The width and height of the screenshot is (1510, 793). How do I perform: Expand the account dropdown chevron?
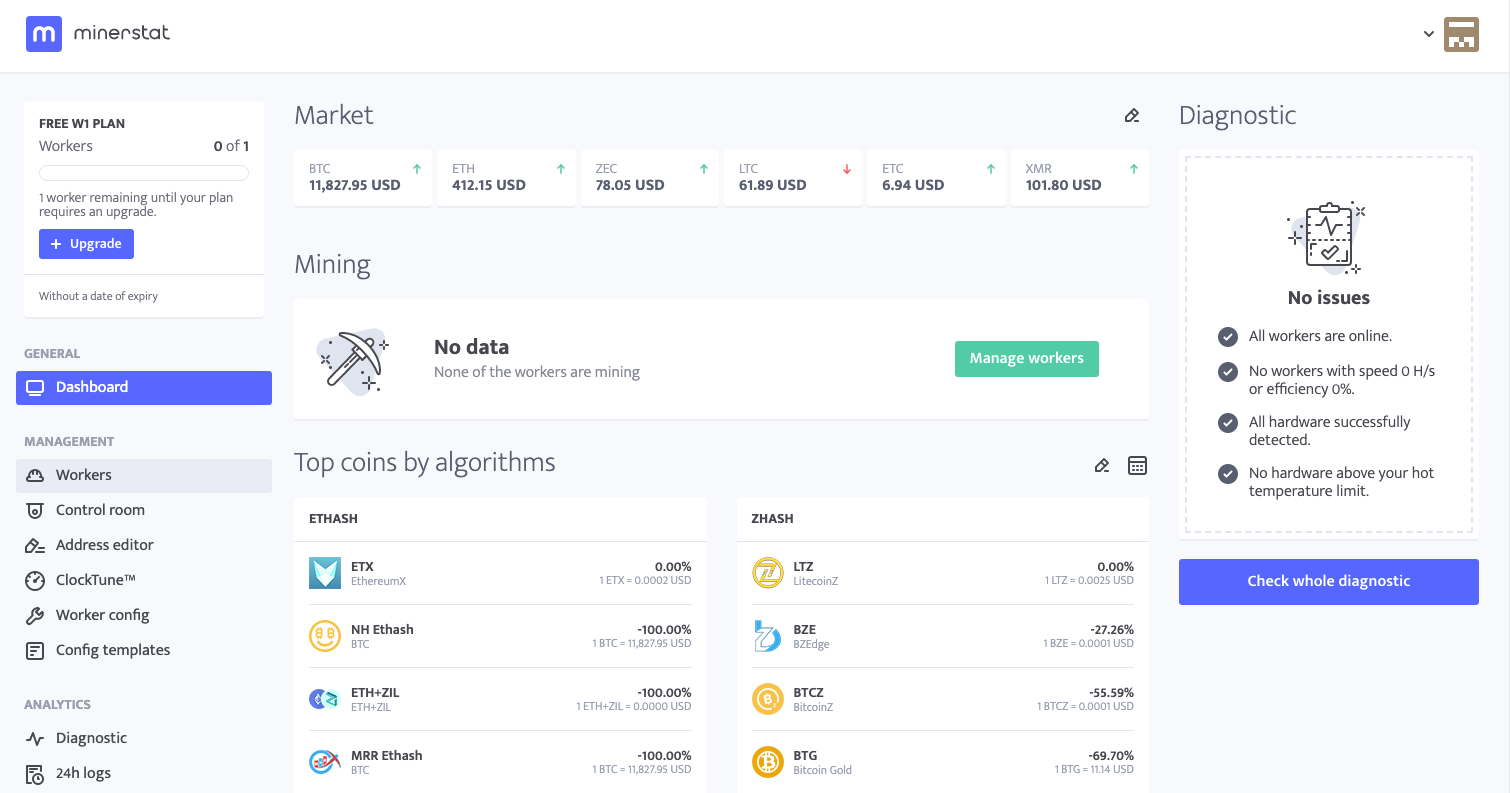[x=1429, y=34]
